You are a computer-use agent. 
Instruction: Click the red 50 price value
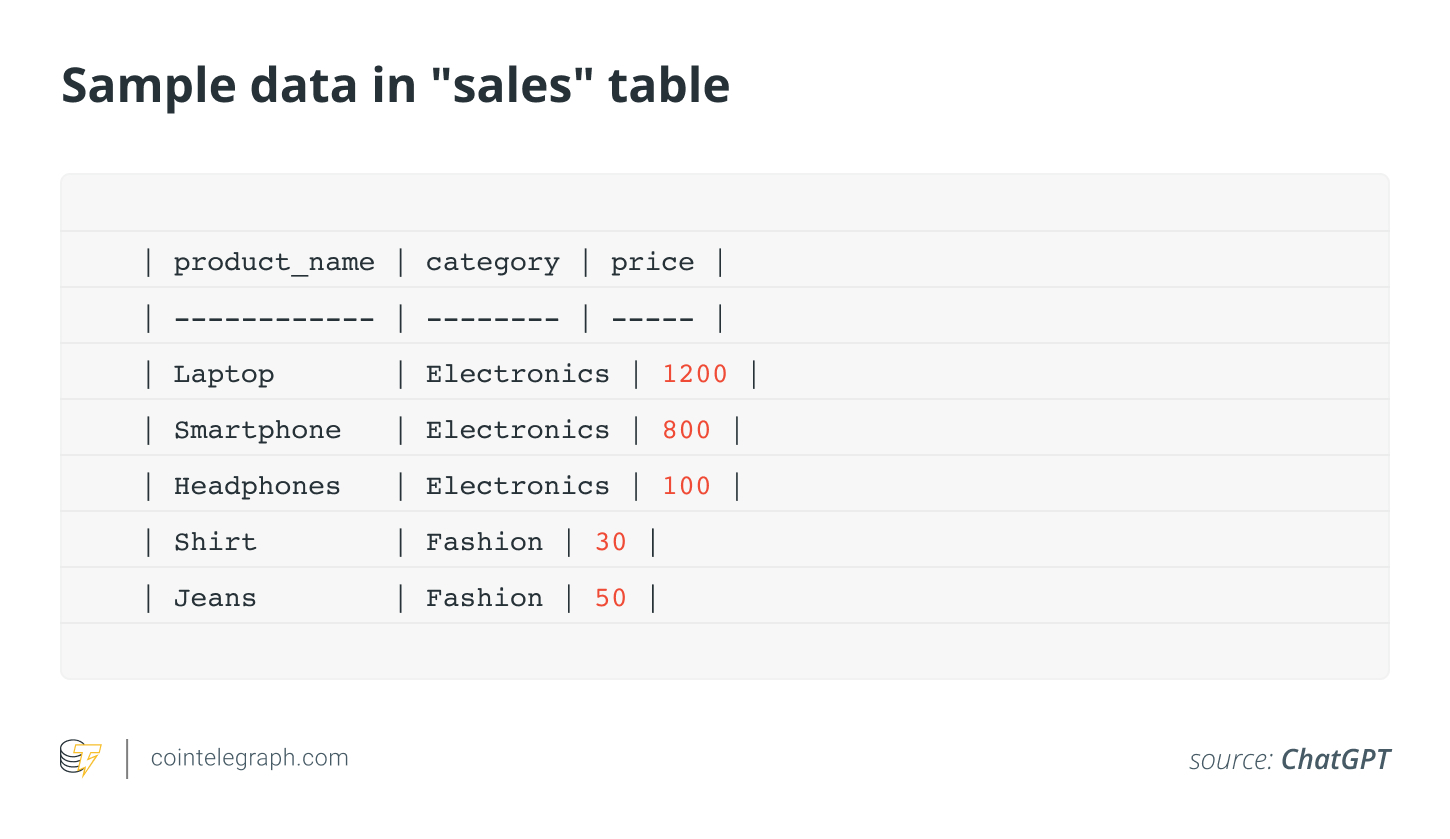(x=611, y=598)
